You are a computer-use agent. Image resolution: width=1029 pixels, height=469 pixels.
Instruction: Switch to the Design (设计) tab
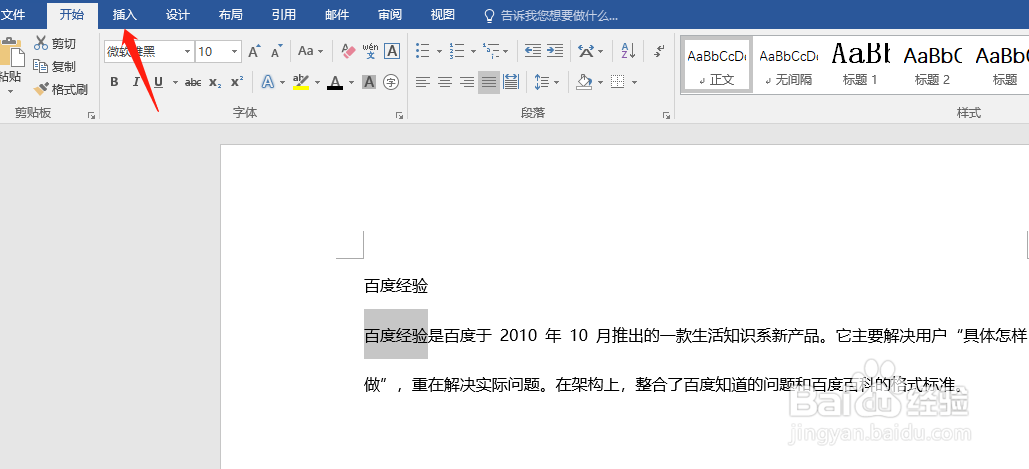[x=178, y=14]
